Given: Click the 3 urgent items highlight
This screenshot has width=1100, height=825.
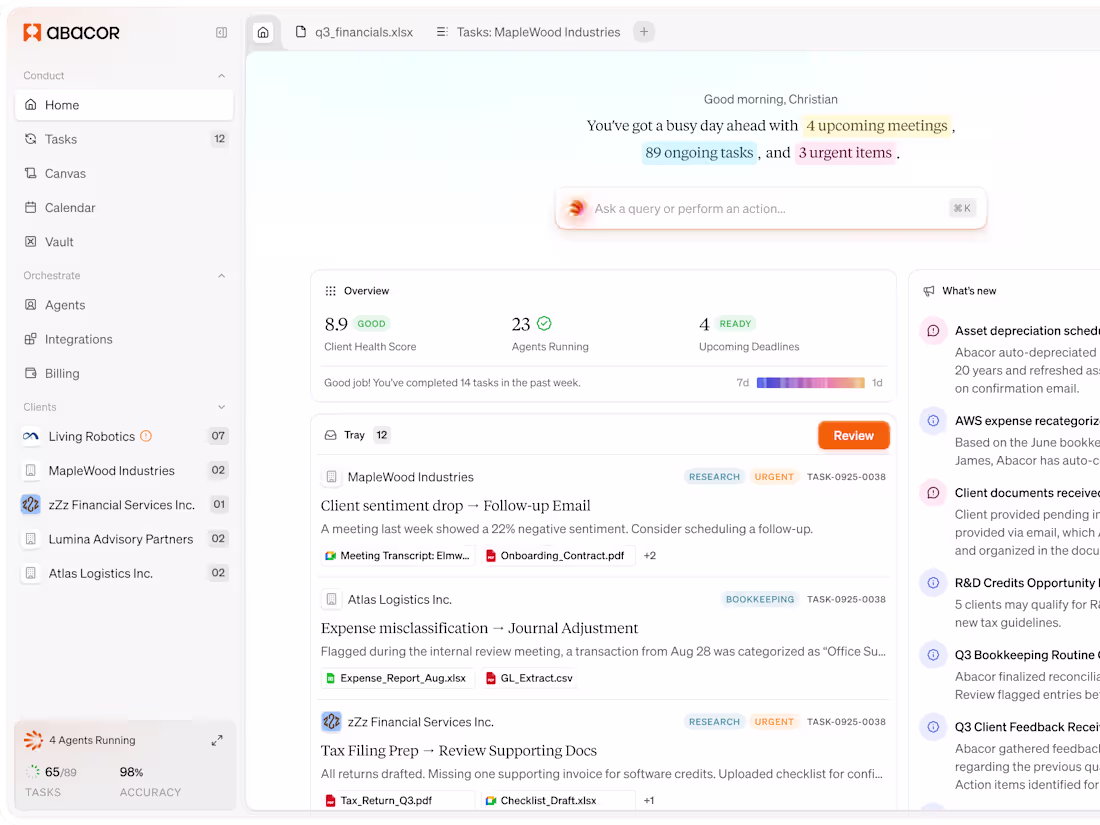Looking at the screenshot, I should [x=845, y=153].
